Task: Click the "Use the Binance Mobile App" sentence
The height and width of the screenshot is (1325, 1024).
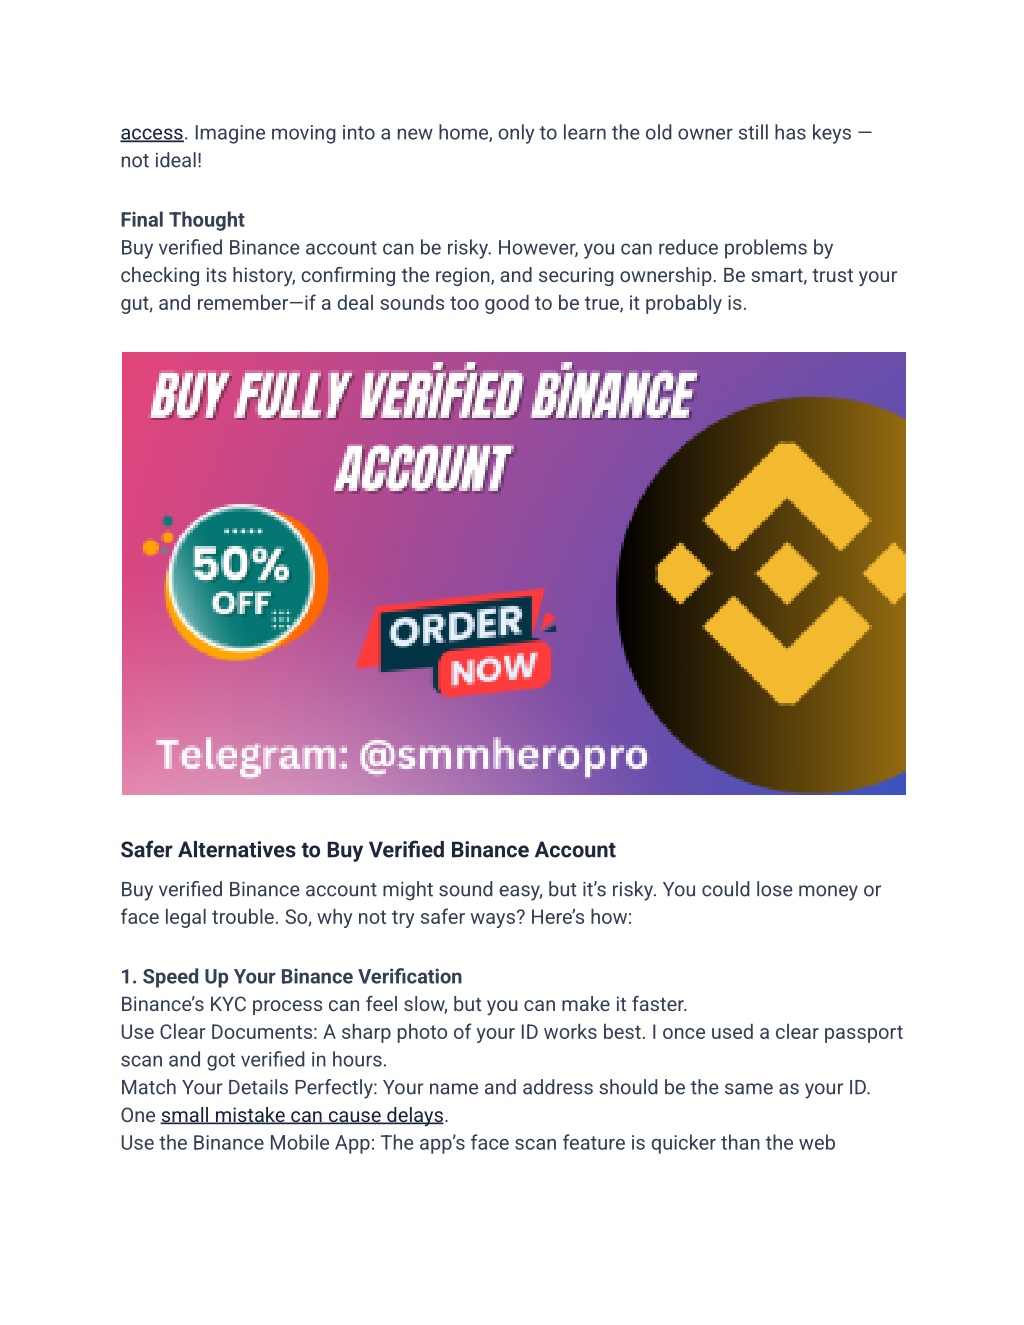Action: 478,1143
